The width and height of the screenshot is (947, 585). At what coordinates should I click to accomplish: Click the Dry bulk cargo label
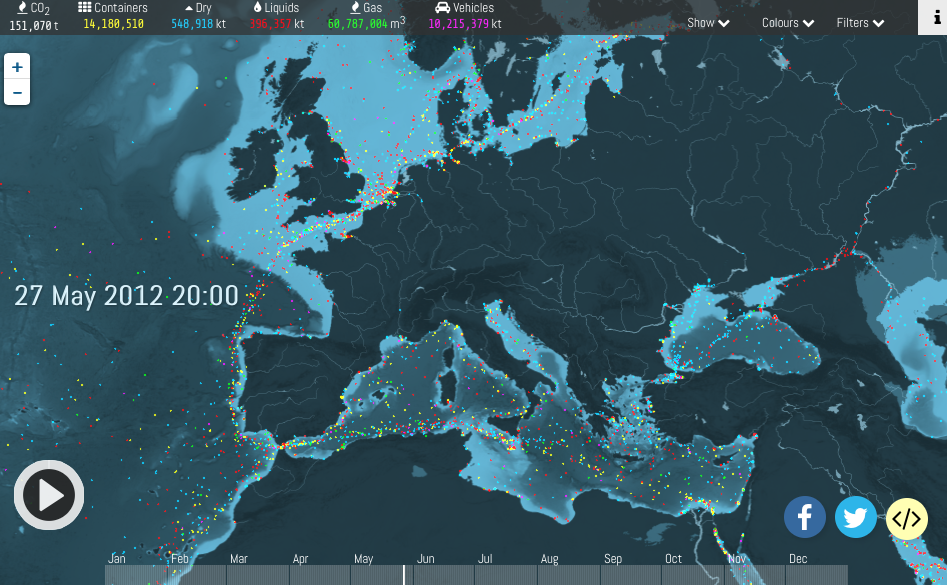(198, 8)
